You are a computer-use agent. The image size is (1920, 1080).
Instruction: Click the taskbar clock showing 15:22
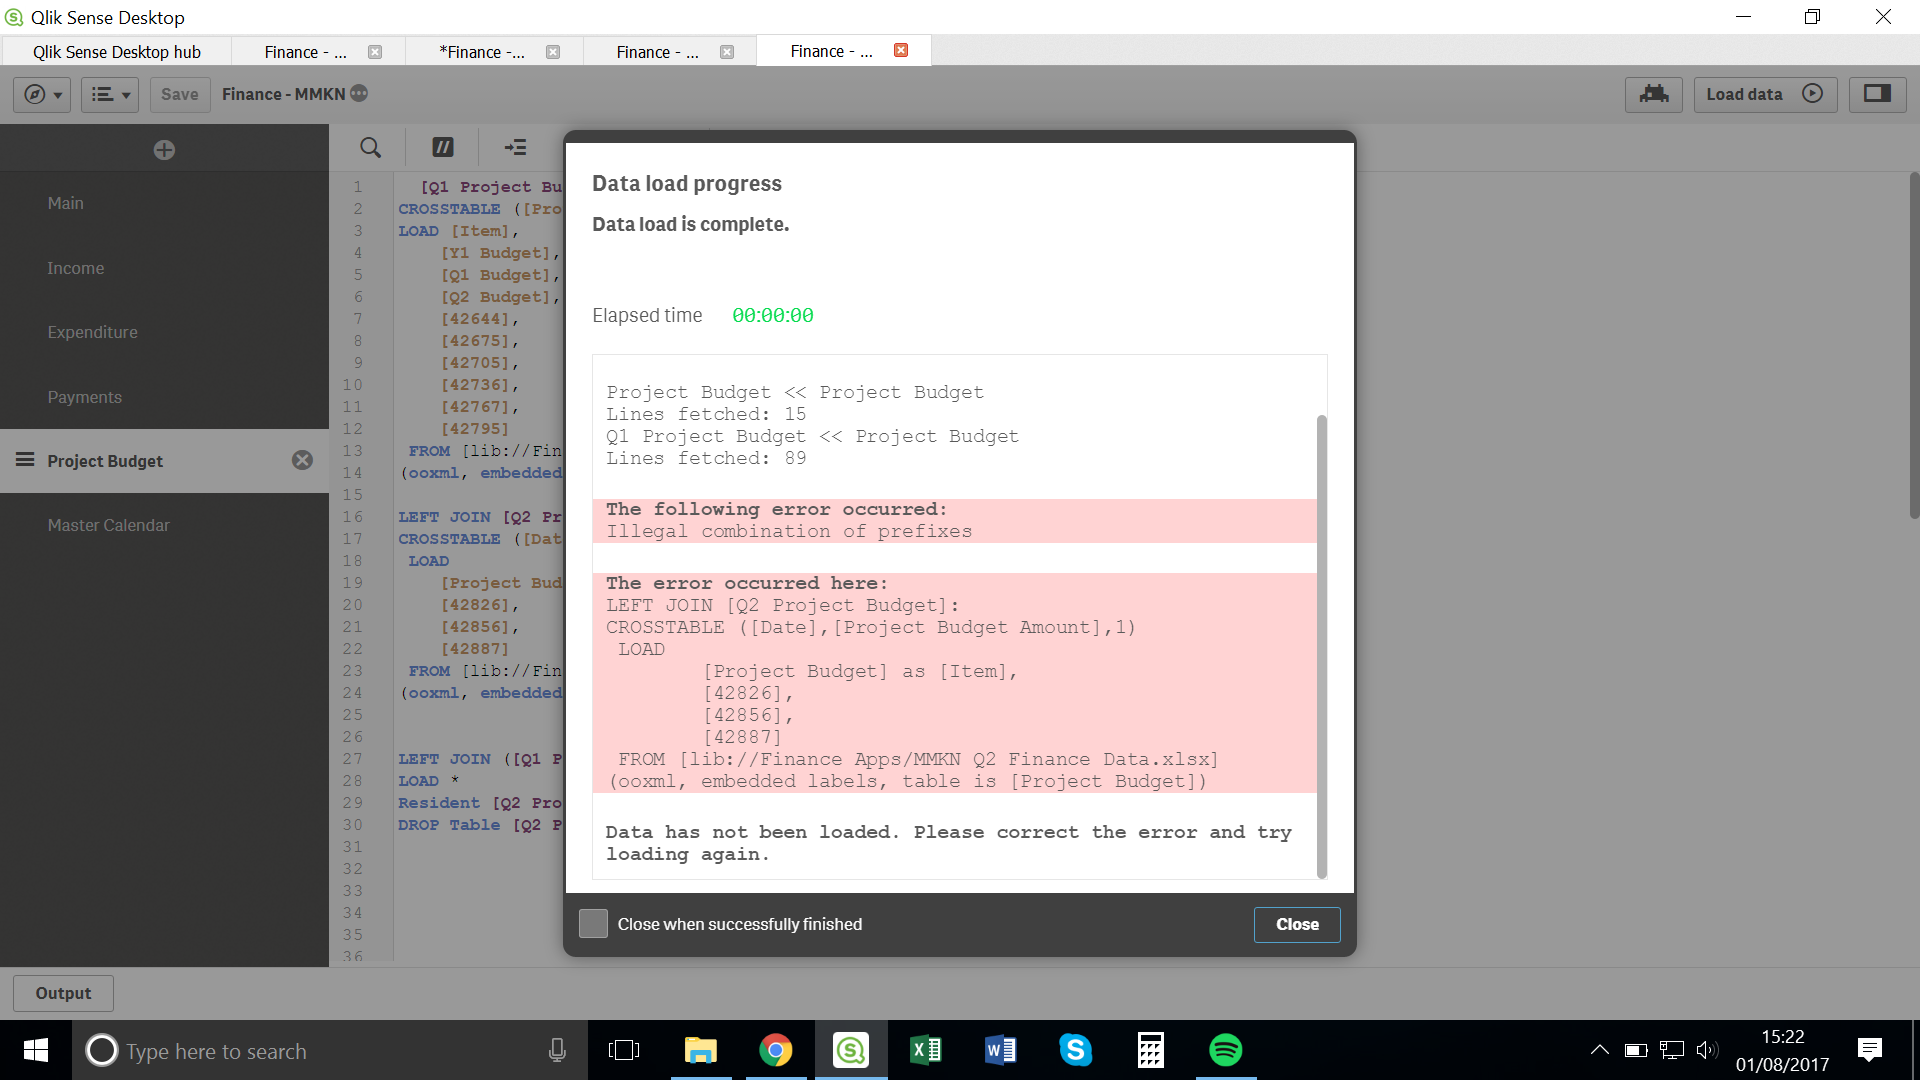1782,1050
